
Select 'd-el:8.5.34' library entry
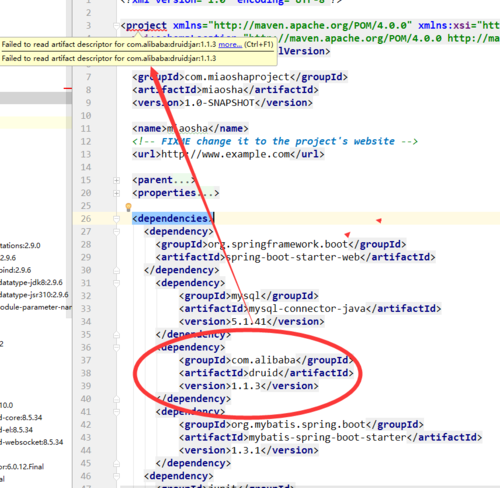[x=17, y=430]
